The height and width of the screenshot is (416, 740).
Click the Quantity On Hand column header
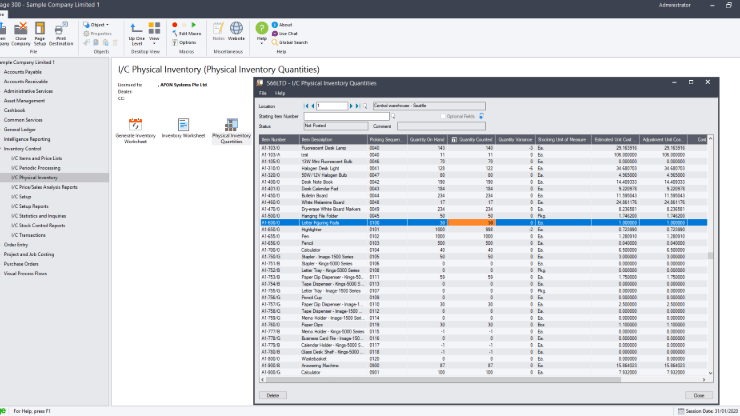(x=428, y=140)
